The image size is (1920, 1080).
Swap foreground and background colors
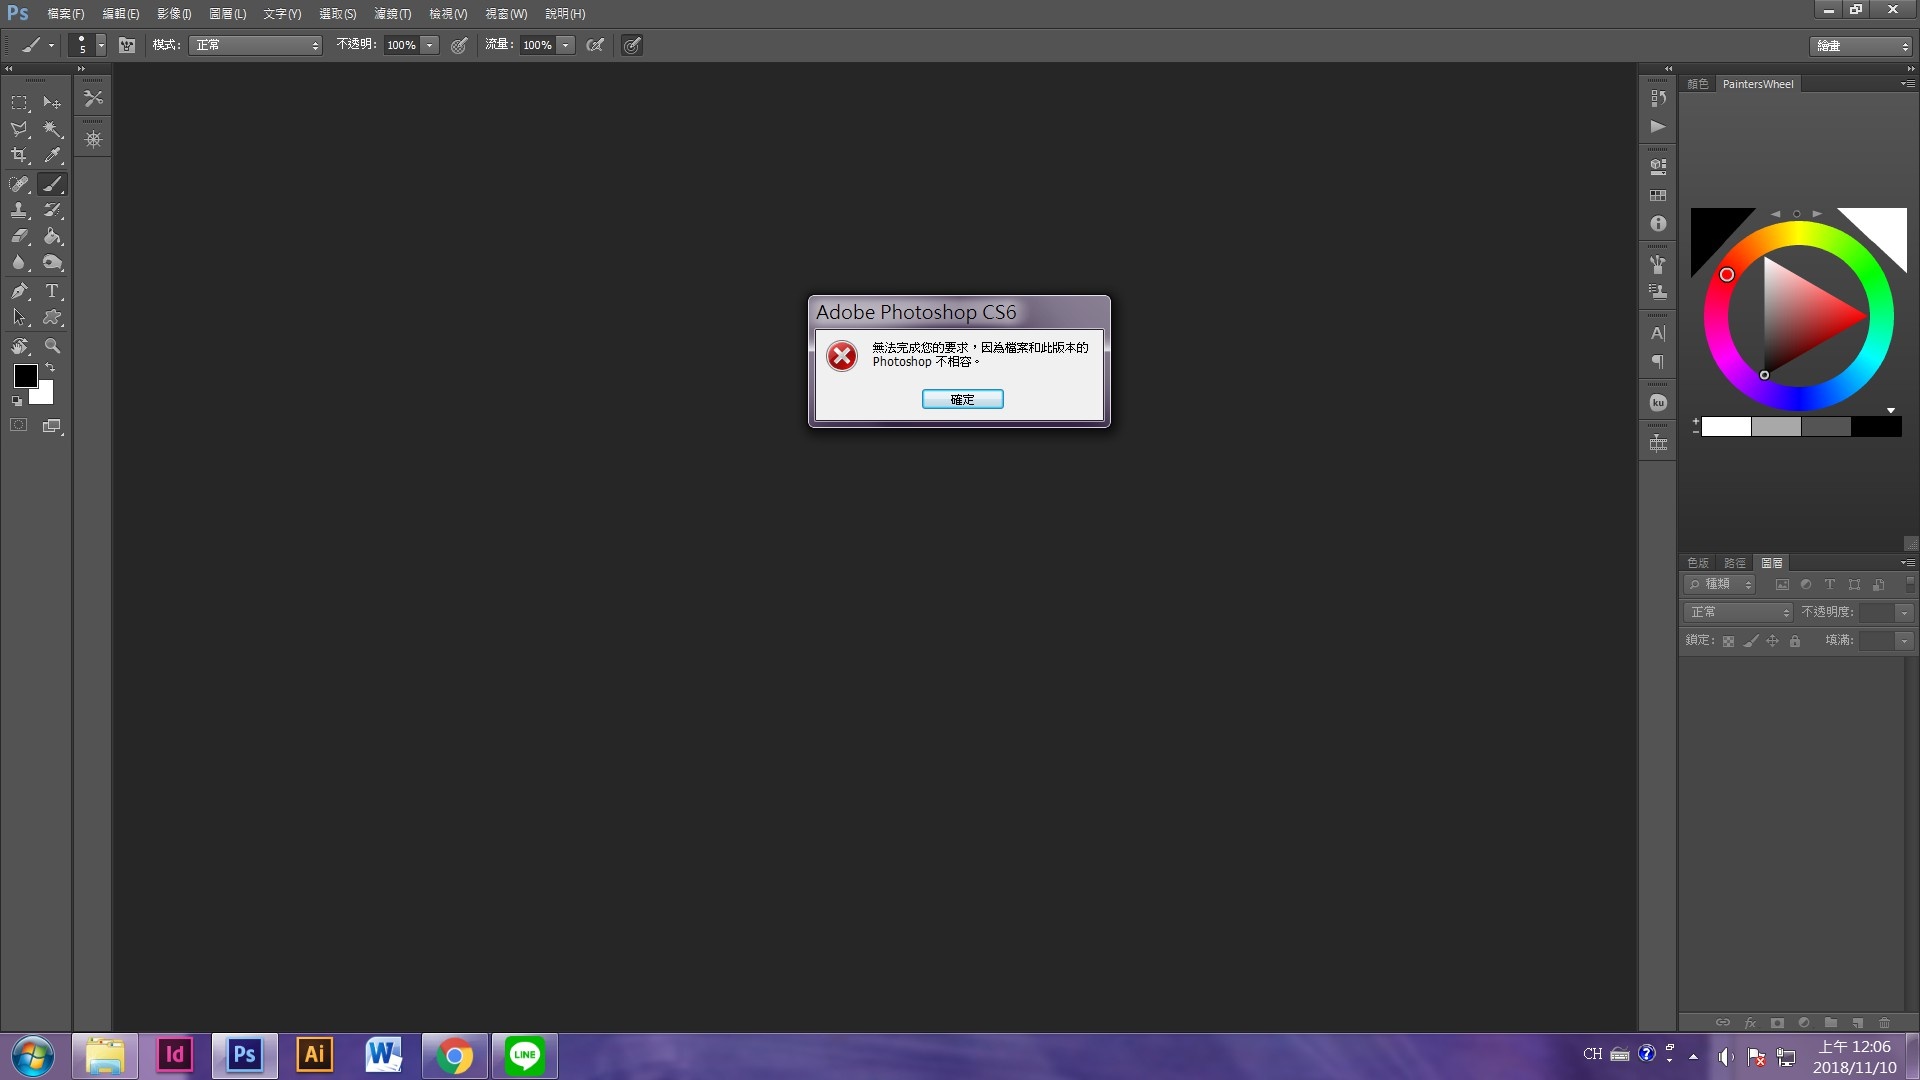50,367
